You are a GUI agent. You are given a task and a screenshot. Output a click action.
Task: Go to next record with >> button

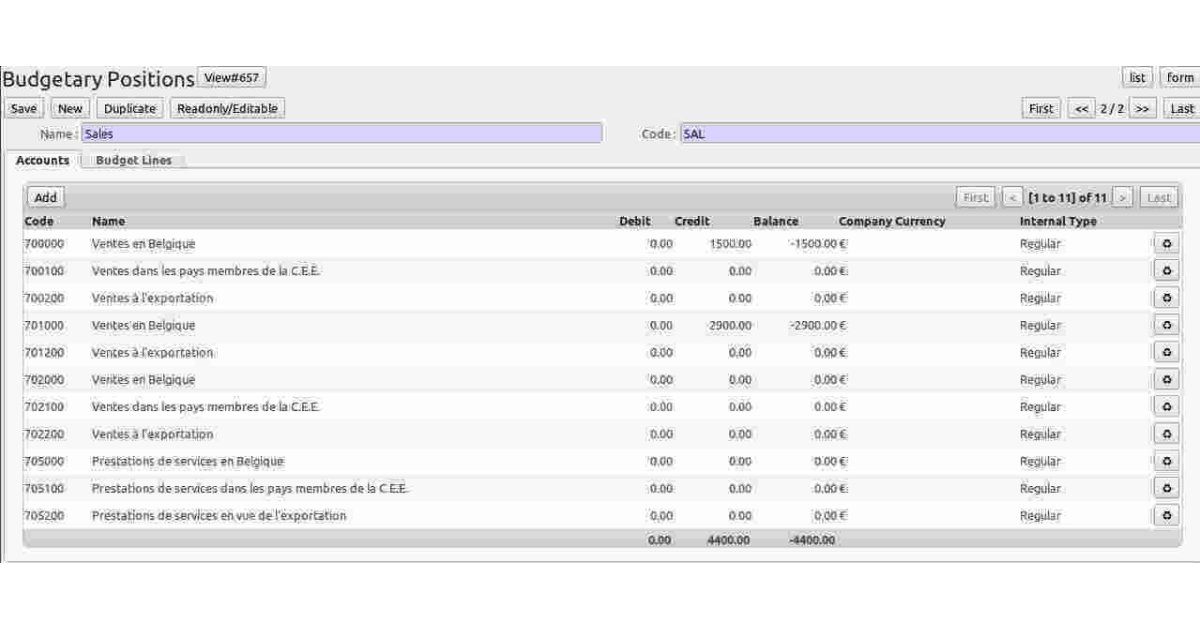(1143, 108)
